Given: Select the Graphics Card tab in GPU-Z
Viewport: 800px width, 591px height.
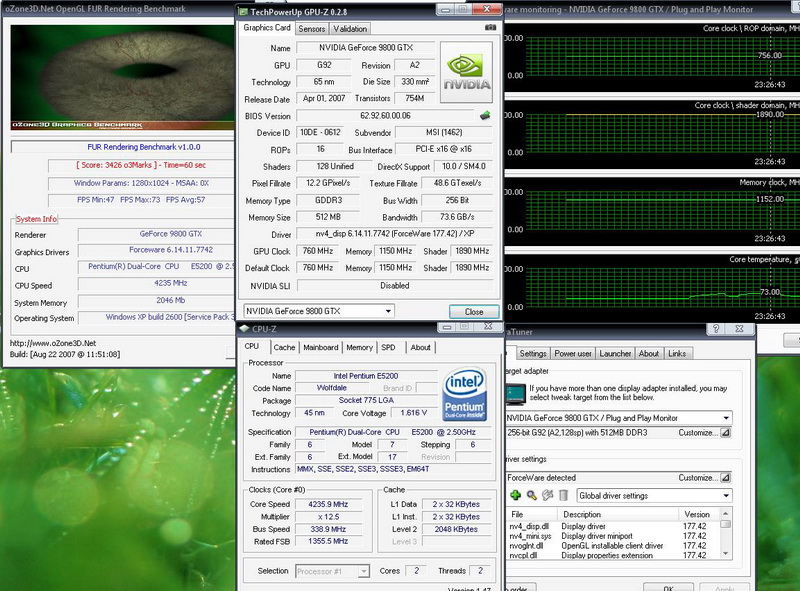Looking at the screenshot, I should [x=267, y=28].
